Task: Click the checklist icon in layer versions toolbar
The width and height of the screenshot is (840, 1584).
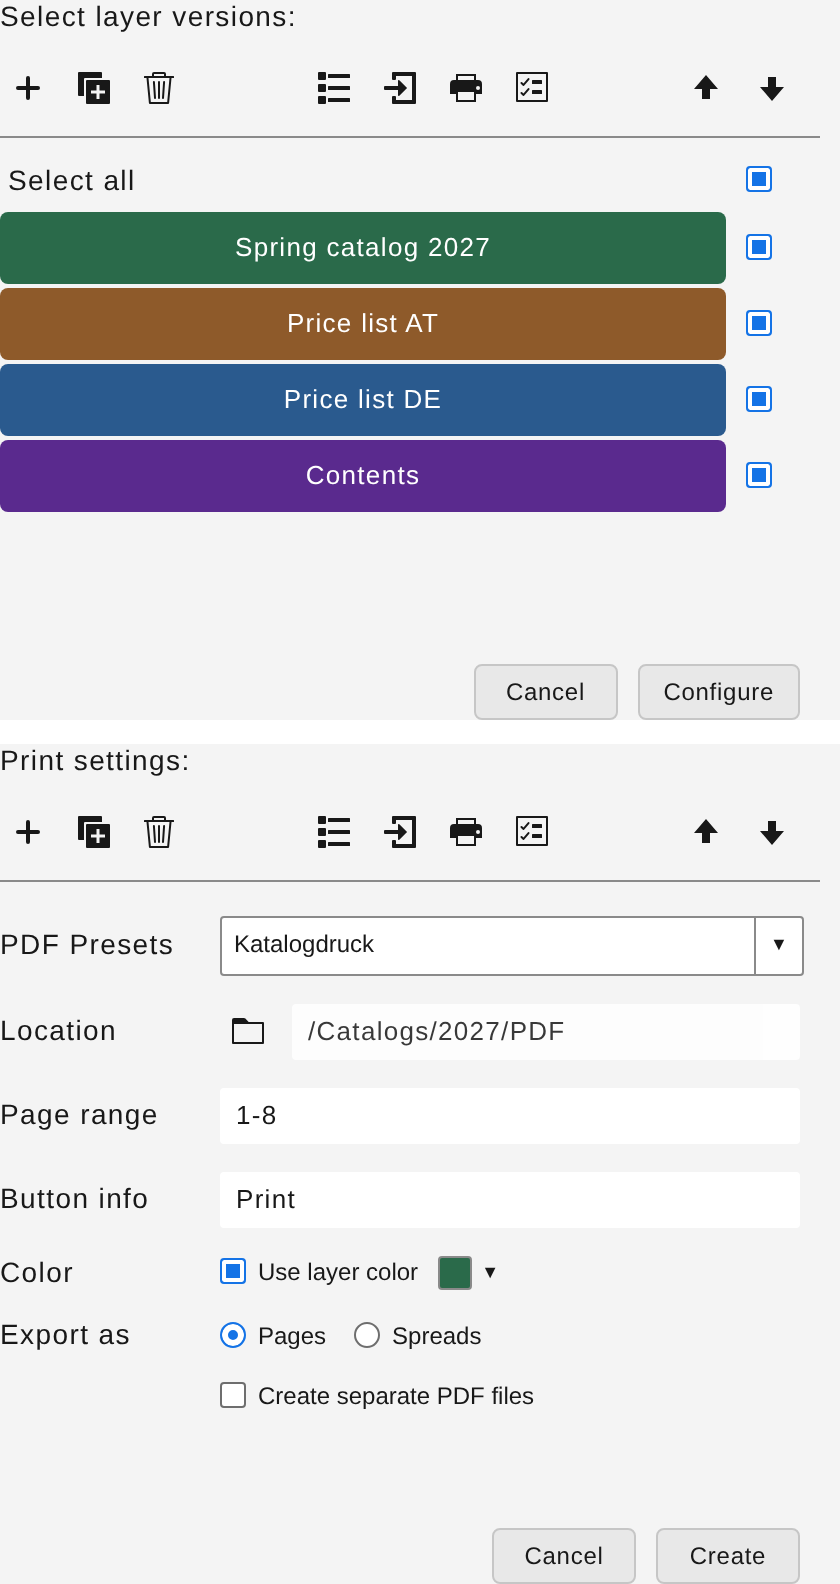Action: coord(532,88)
